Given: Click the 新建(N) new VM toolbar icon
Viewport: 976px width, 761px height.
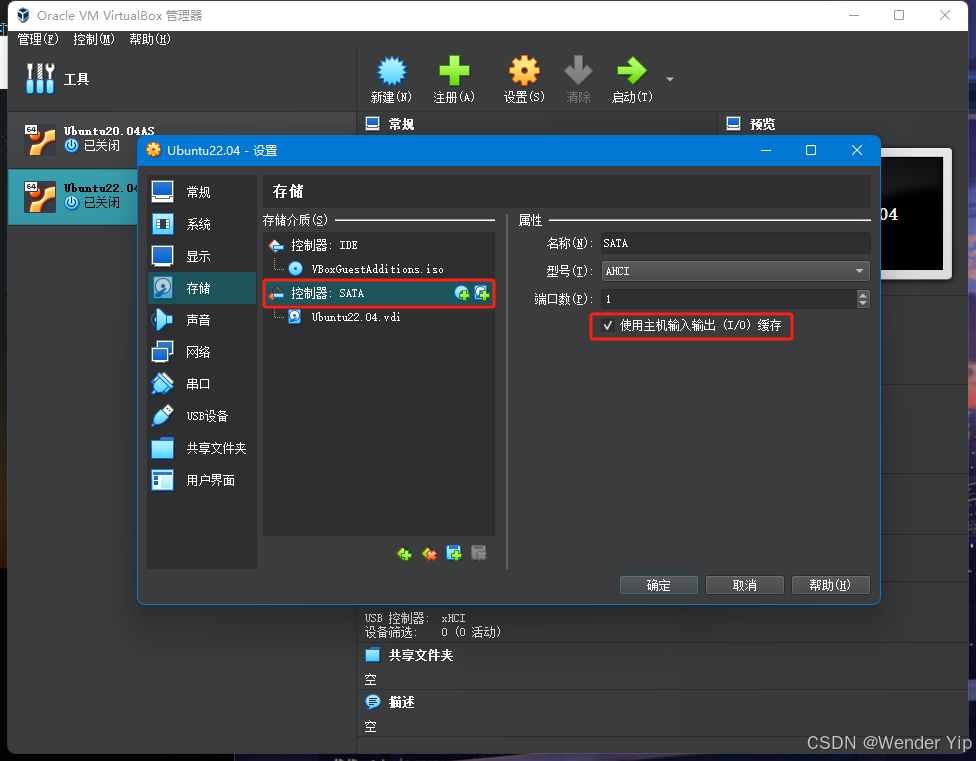Looking at the screenshot, I should click(392, 80).
